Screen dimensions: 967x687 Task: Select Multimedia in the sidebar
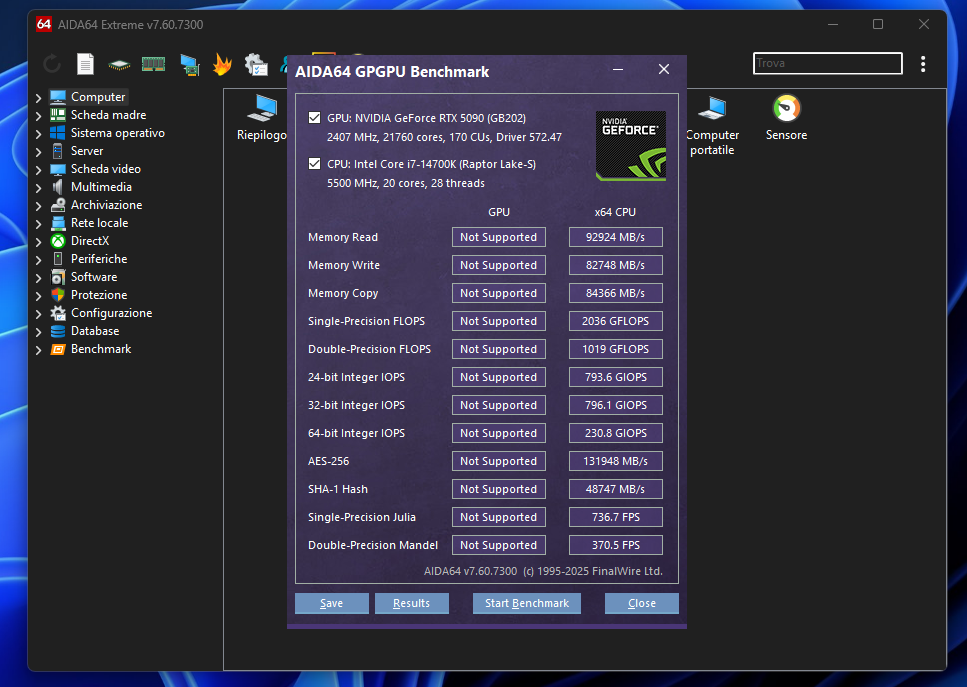pyautogui.click(x=101, y=186)
